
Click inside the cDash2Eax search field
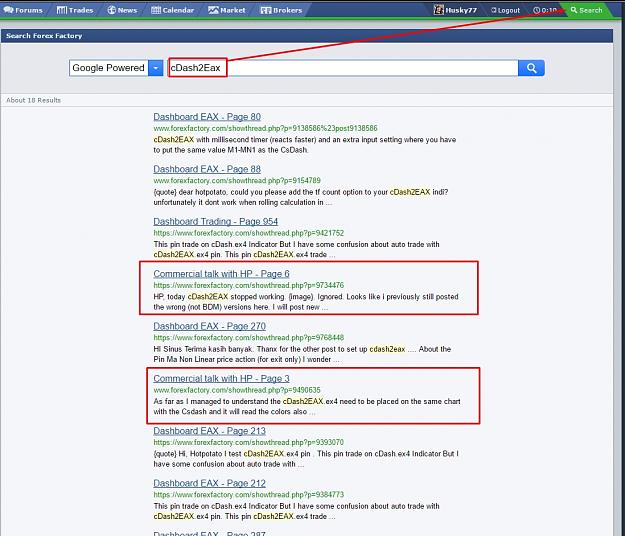[343, 68]
